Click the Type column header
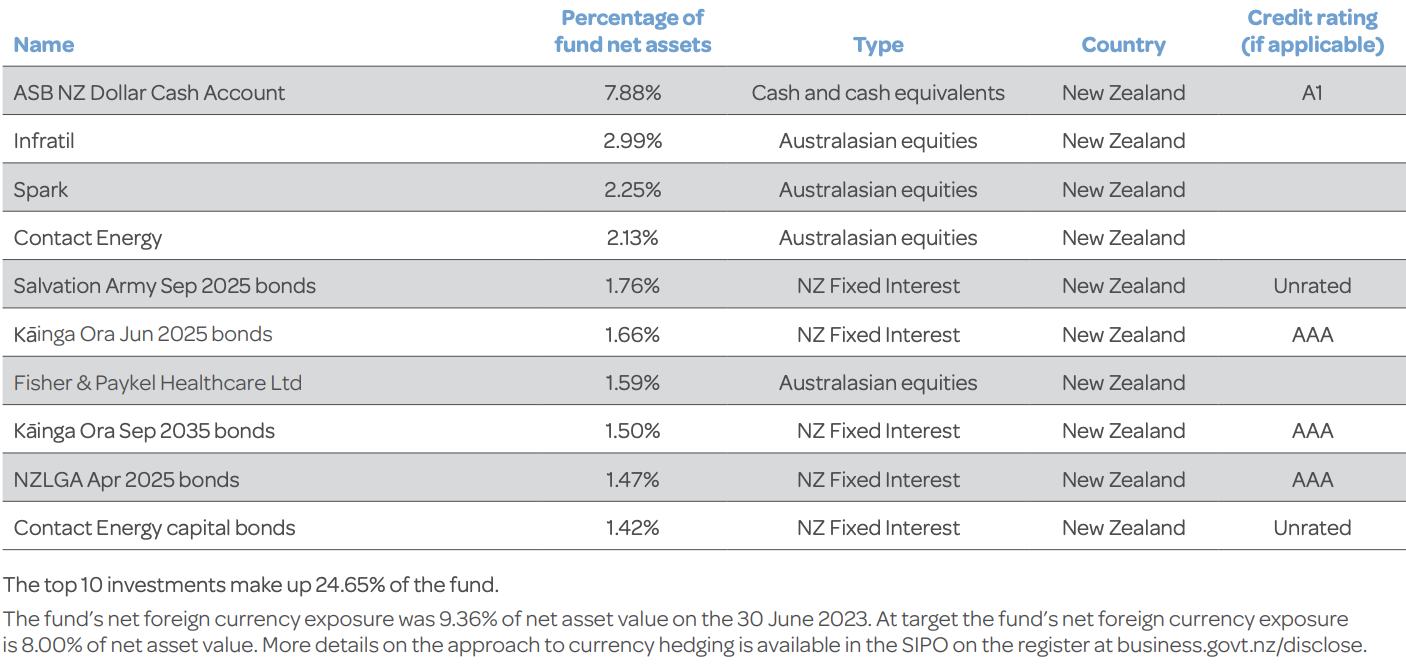The width and height of the screenshot is (1406, 666). coord(878,45)
